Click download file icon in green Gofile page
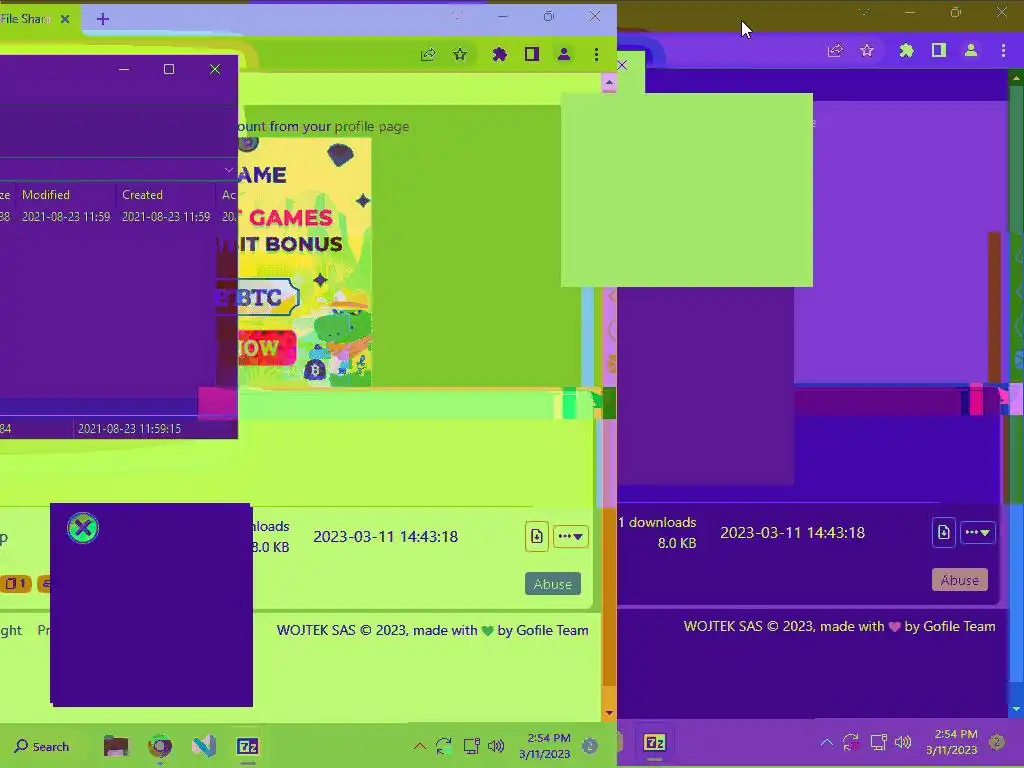 coord(536,536)
